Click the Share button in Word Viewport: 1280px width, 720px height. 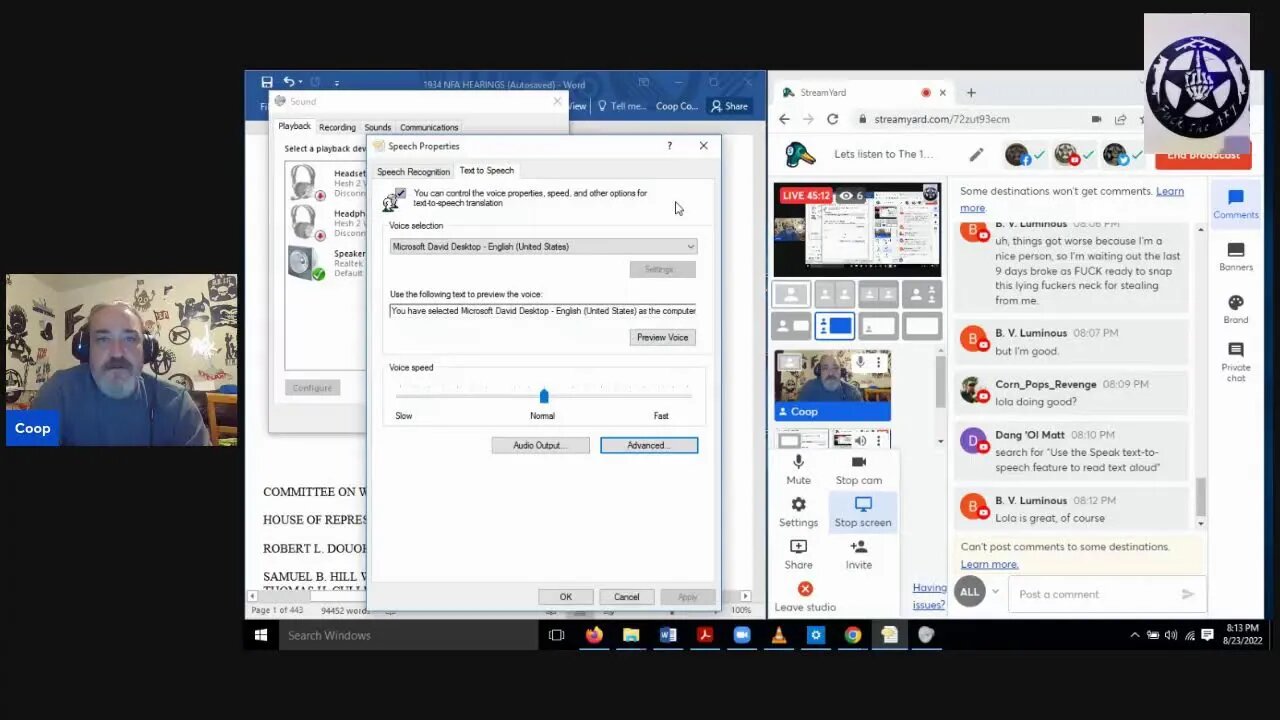coord(729,106)
